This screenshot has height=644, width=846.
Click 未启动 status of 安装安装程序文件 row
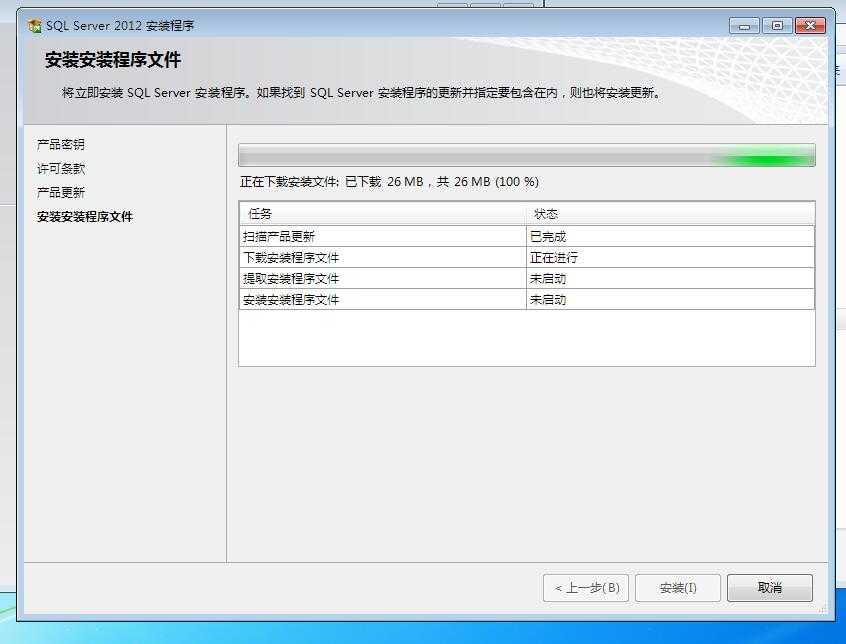[x=670, y=299]
